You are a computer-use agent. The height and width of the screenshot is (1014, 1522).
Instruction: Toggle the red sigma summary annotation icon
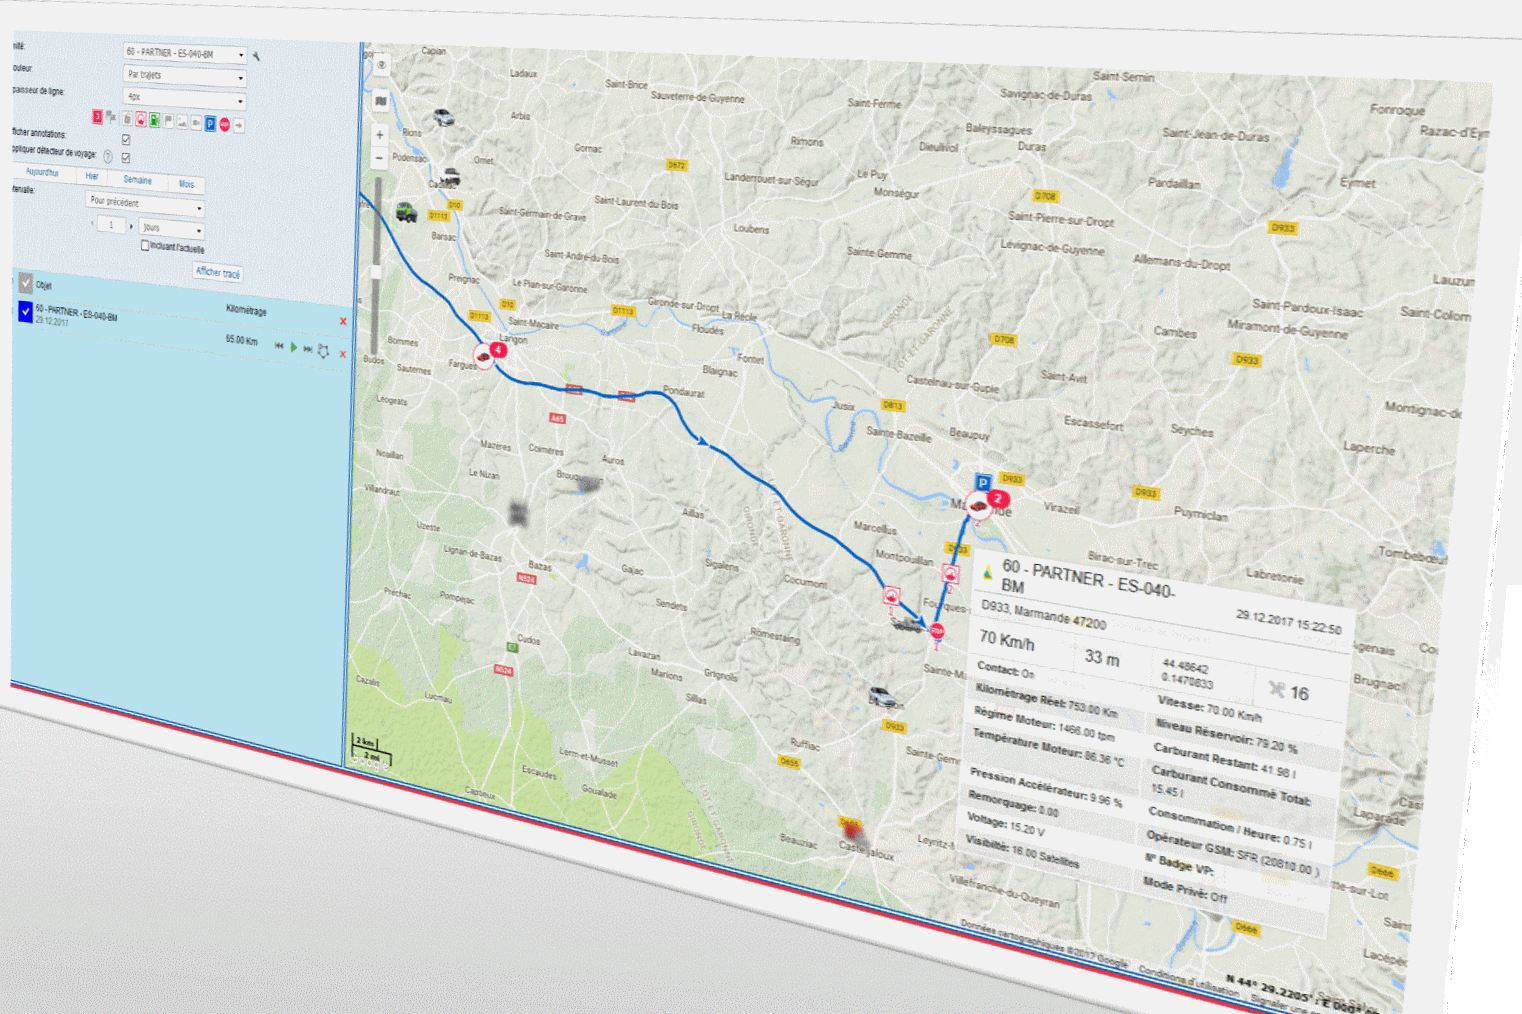97,116
